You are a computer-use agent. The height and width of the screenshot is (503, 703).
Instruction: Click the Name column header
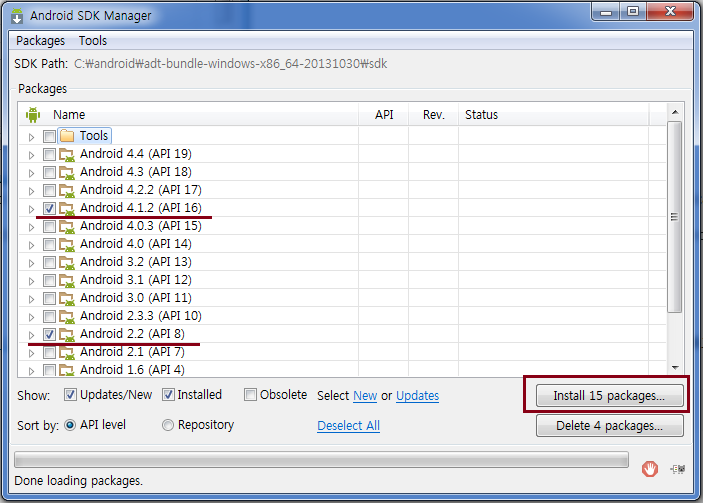pos(188,115)
